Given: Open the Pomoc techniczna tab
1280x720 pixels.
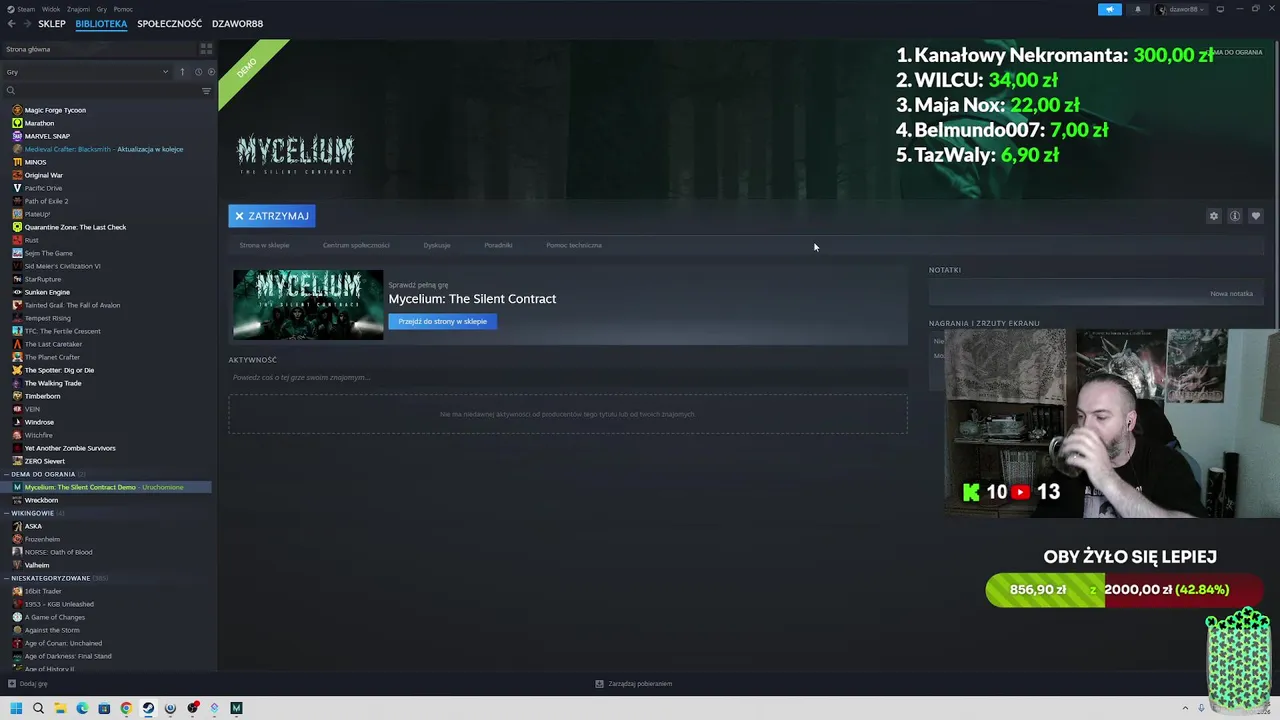Looking at the screenshot, I should coord(574,245).
